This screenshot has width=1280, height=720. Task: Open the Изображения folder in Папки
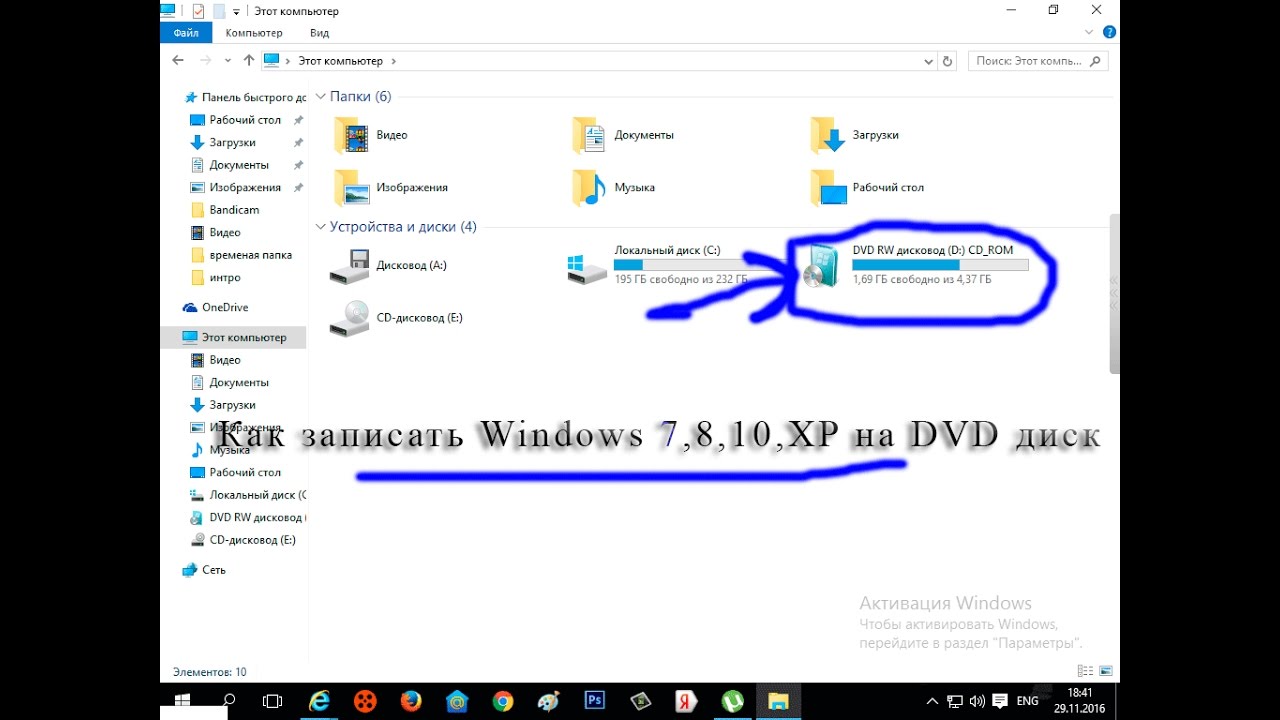click(x=391, y=187)
